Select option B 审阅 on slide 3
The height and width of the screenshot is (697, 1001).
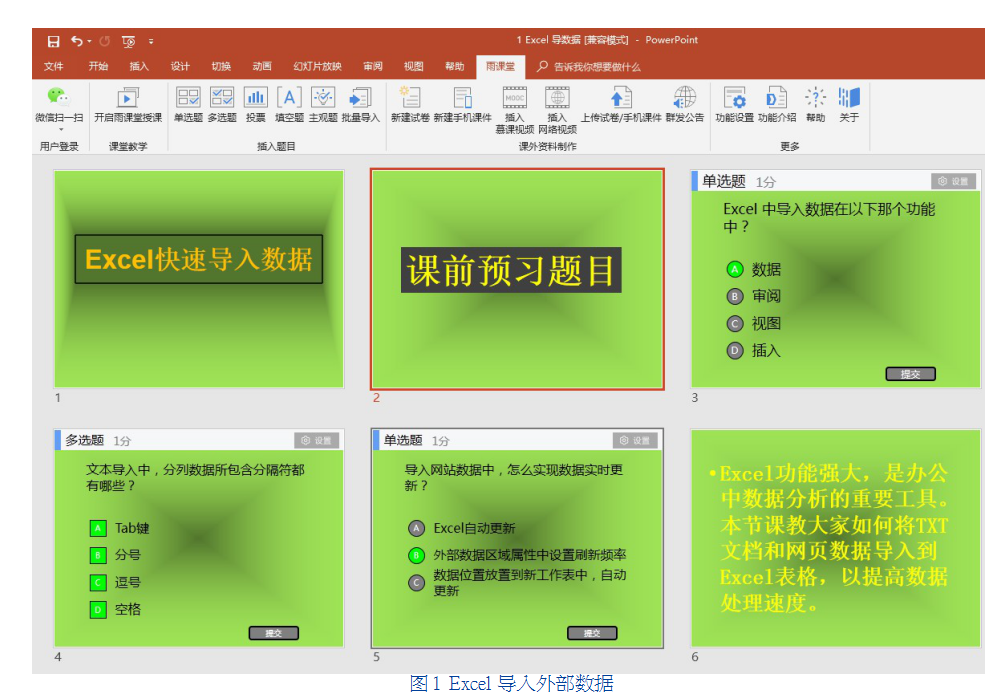click(x=735, y=296)
